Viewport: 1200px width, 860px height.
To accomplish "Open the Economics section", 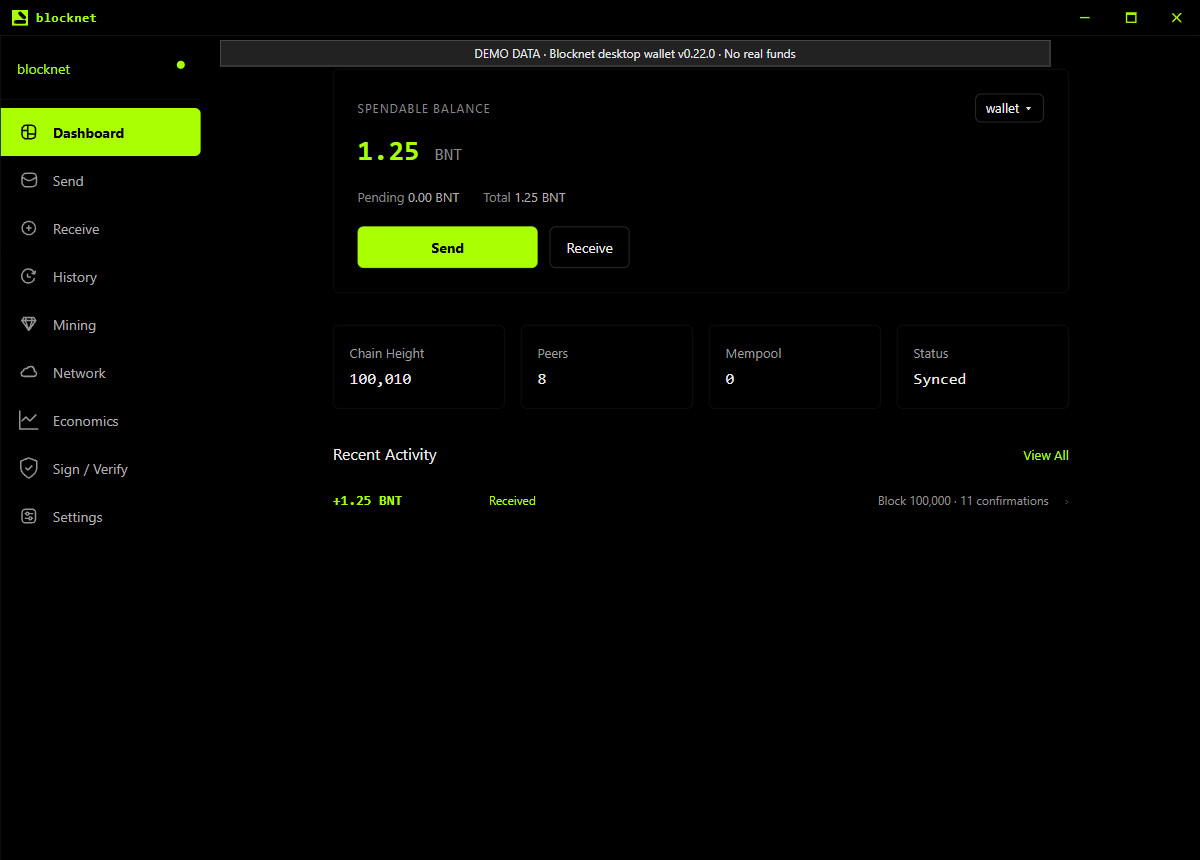I will pos(100,421).
